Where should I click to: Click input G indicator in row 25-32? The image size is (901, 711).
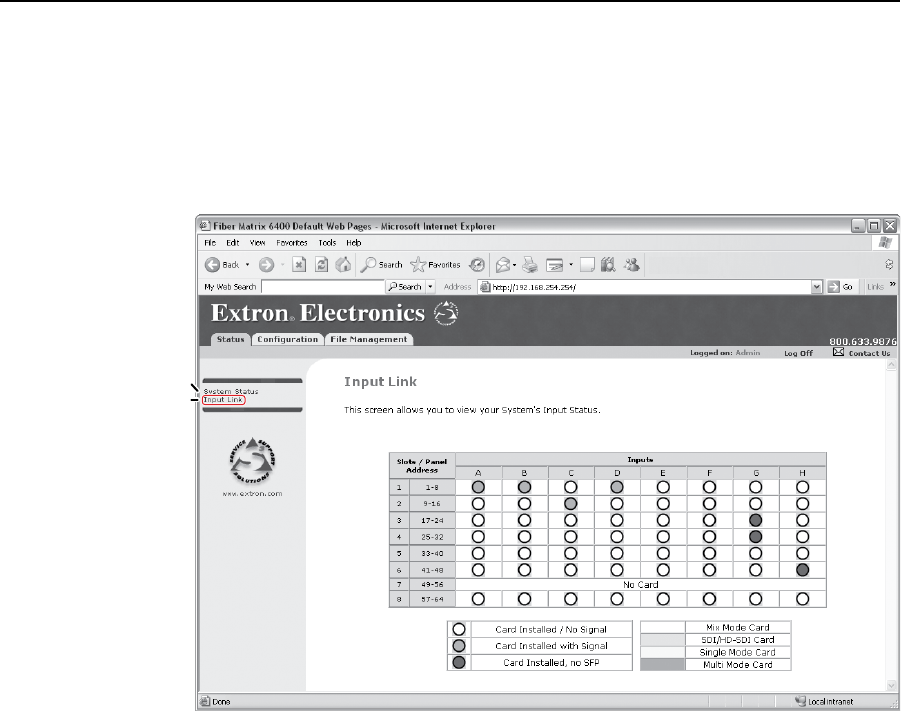756,537
